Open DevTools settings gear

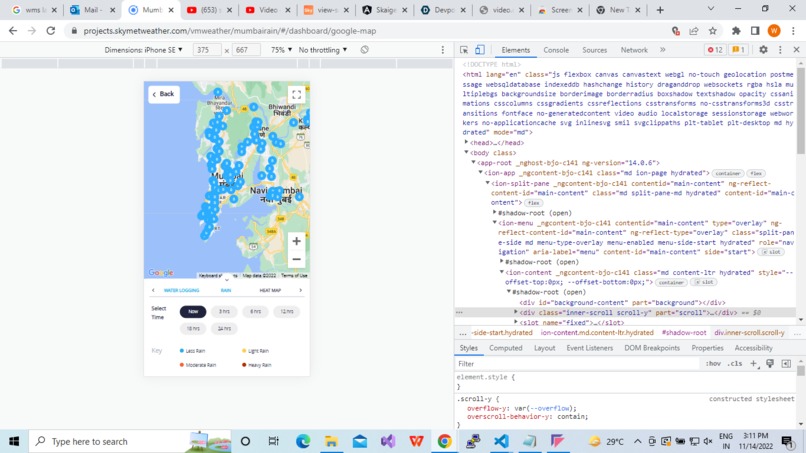[763, 50]
